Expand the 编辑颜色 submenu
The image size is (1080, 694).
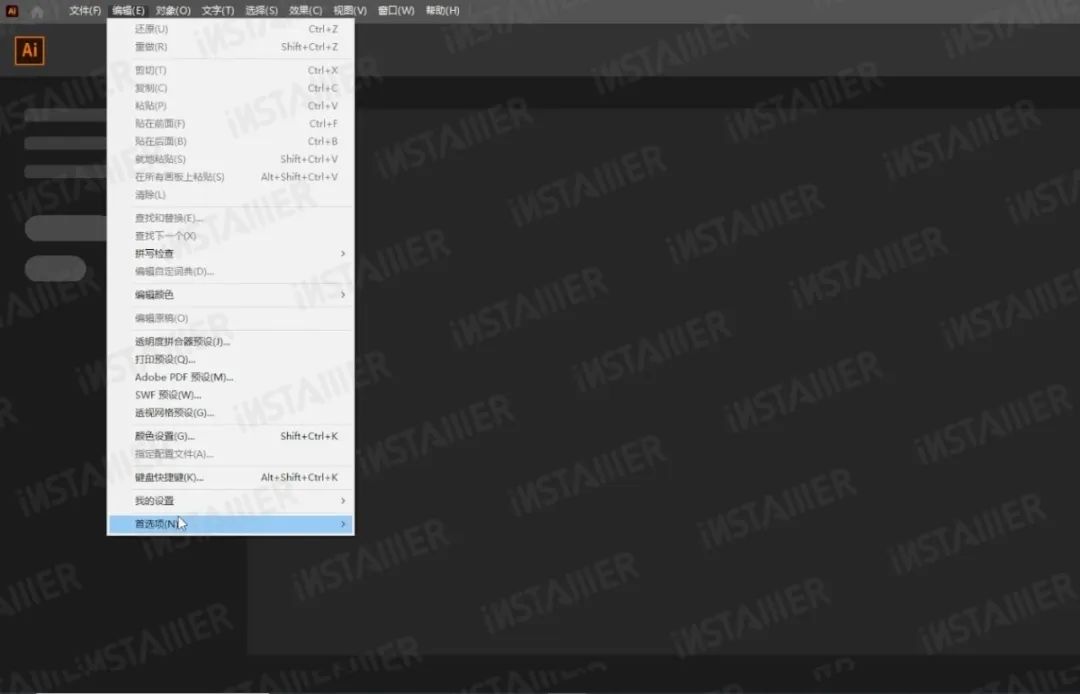[x=231, y=295]
